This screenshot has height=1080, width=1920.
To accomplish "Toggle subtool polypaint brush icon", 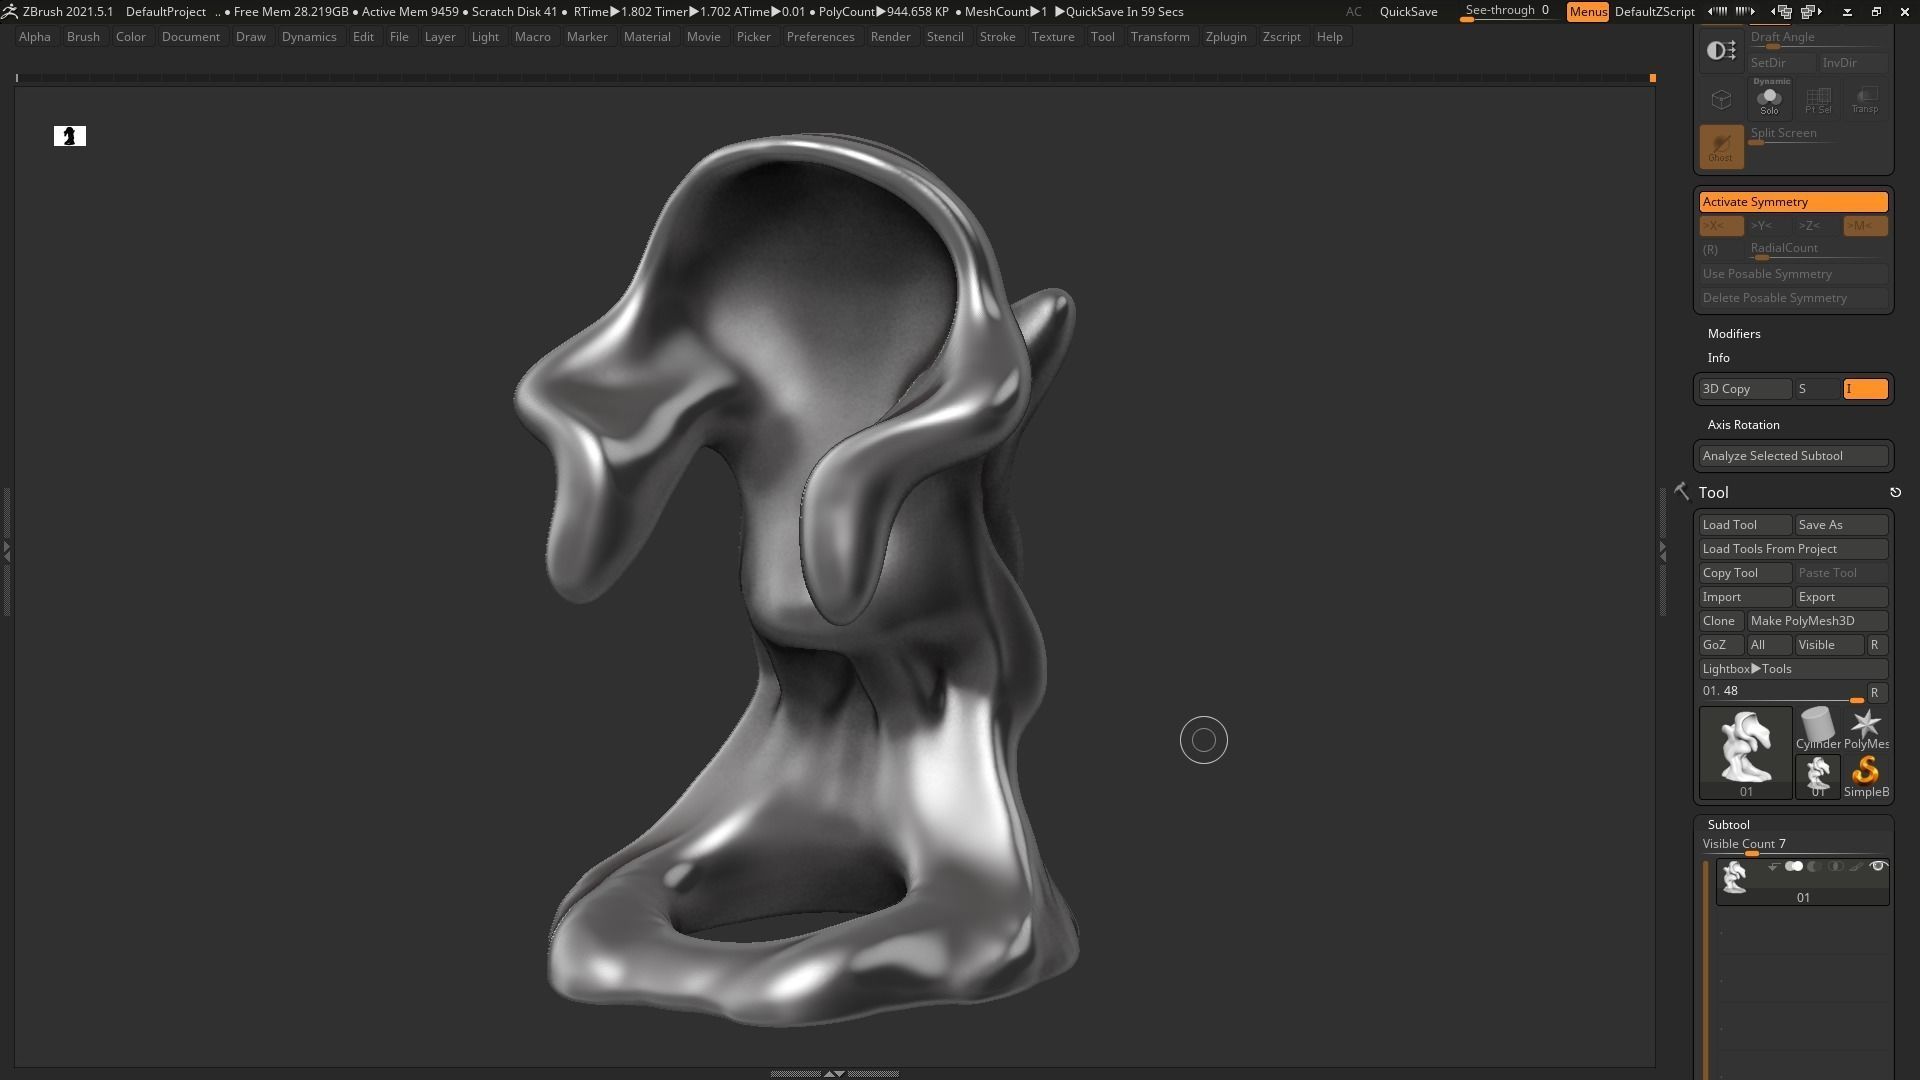I will click(1856, 867).
